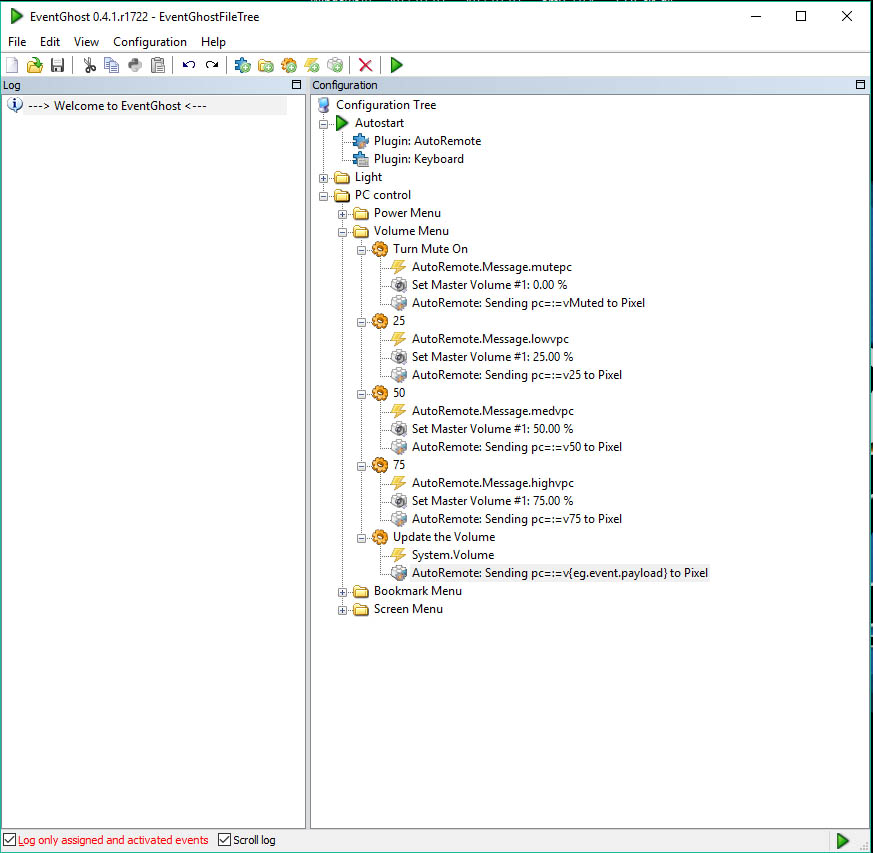Redo the last undone change

coord(212,65)
